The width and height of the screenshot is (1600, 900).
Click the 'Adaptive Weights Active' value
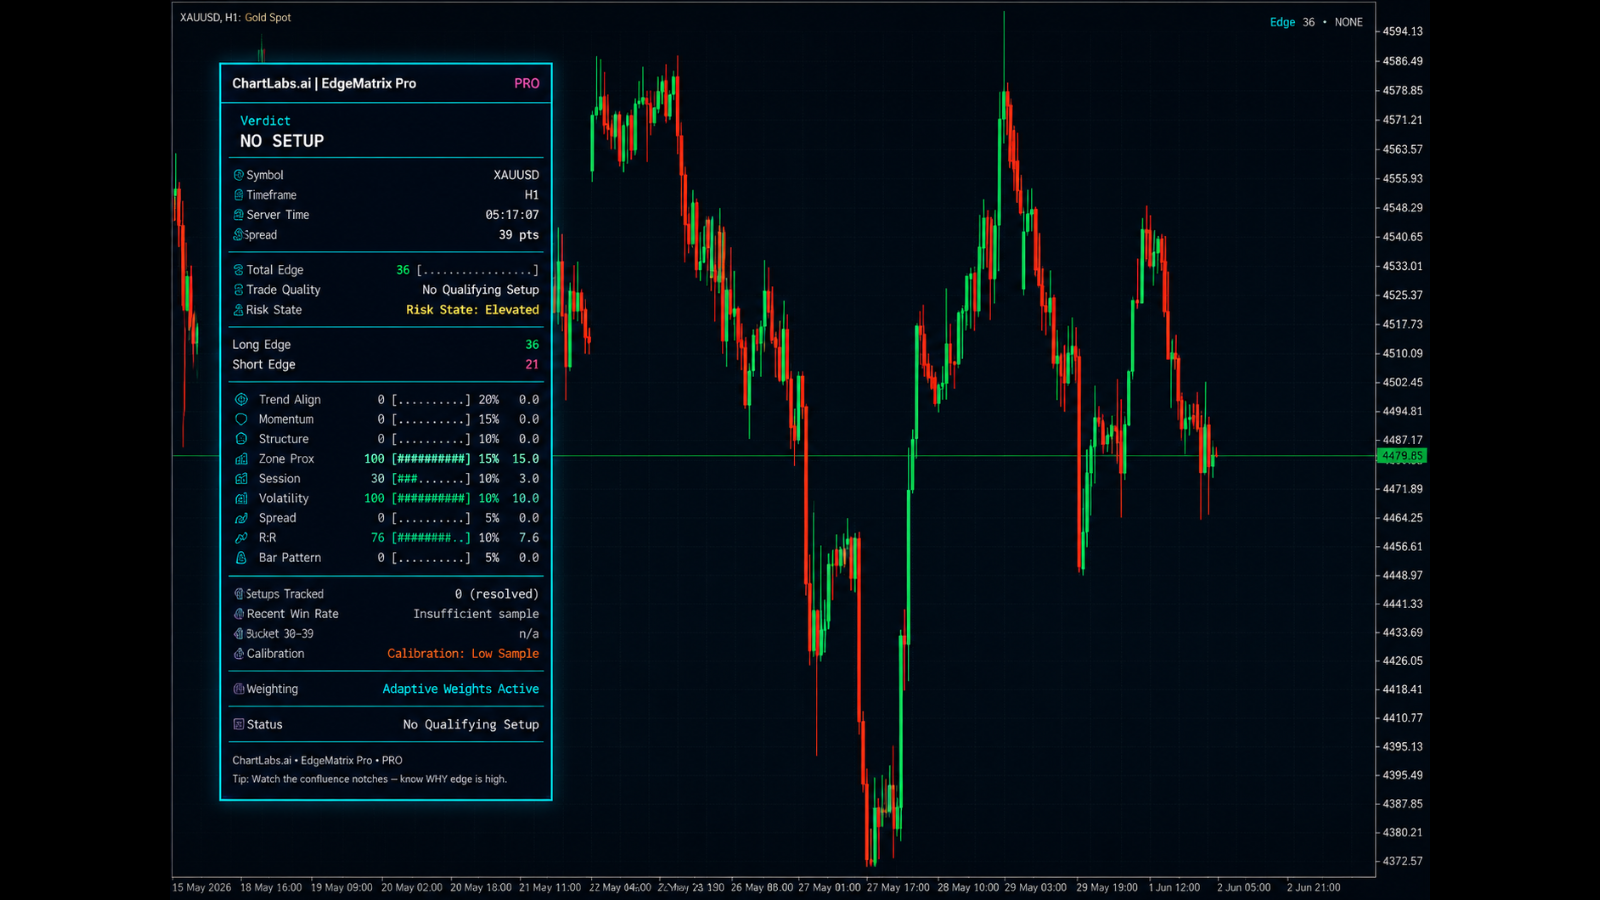tap(461, 689)
